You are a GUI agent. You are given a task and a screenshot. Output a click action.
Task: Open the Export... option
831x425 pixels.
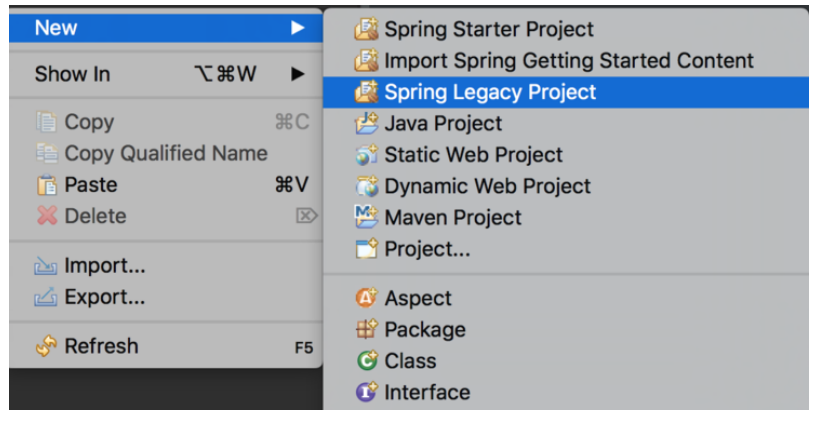[104, 297]
